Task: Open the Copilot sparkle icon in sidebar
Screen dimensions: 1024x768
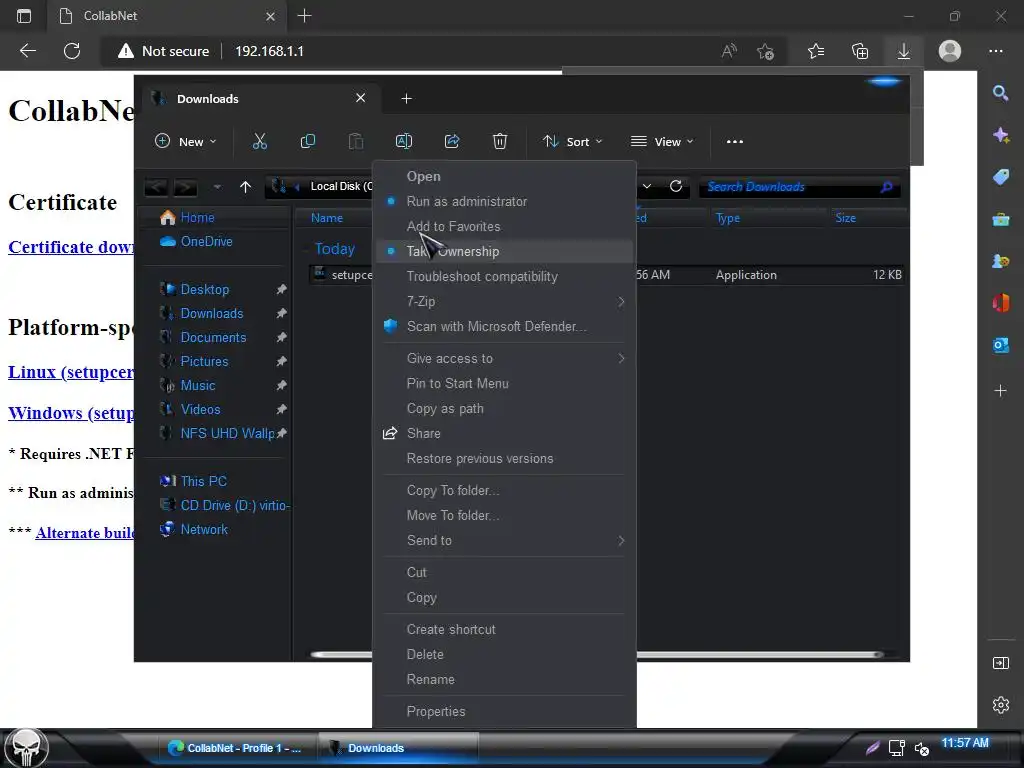Action: pos(1000,135)
